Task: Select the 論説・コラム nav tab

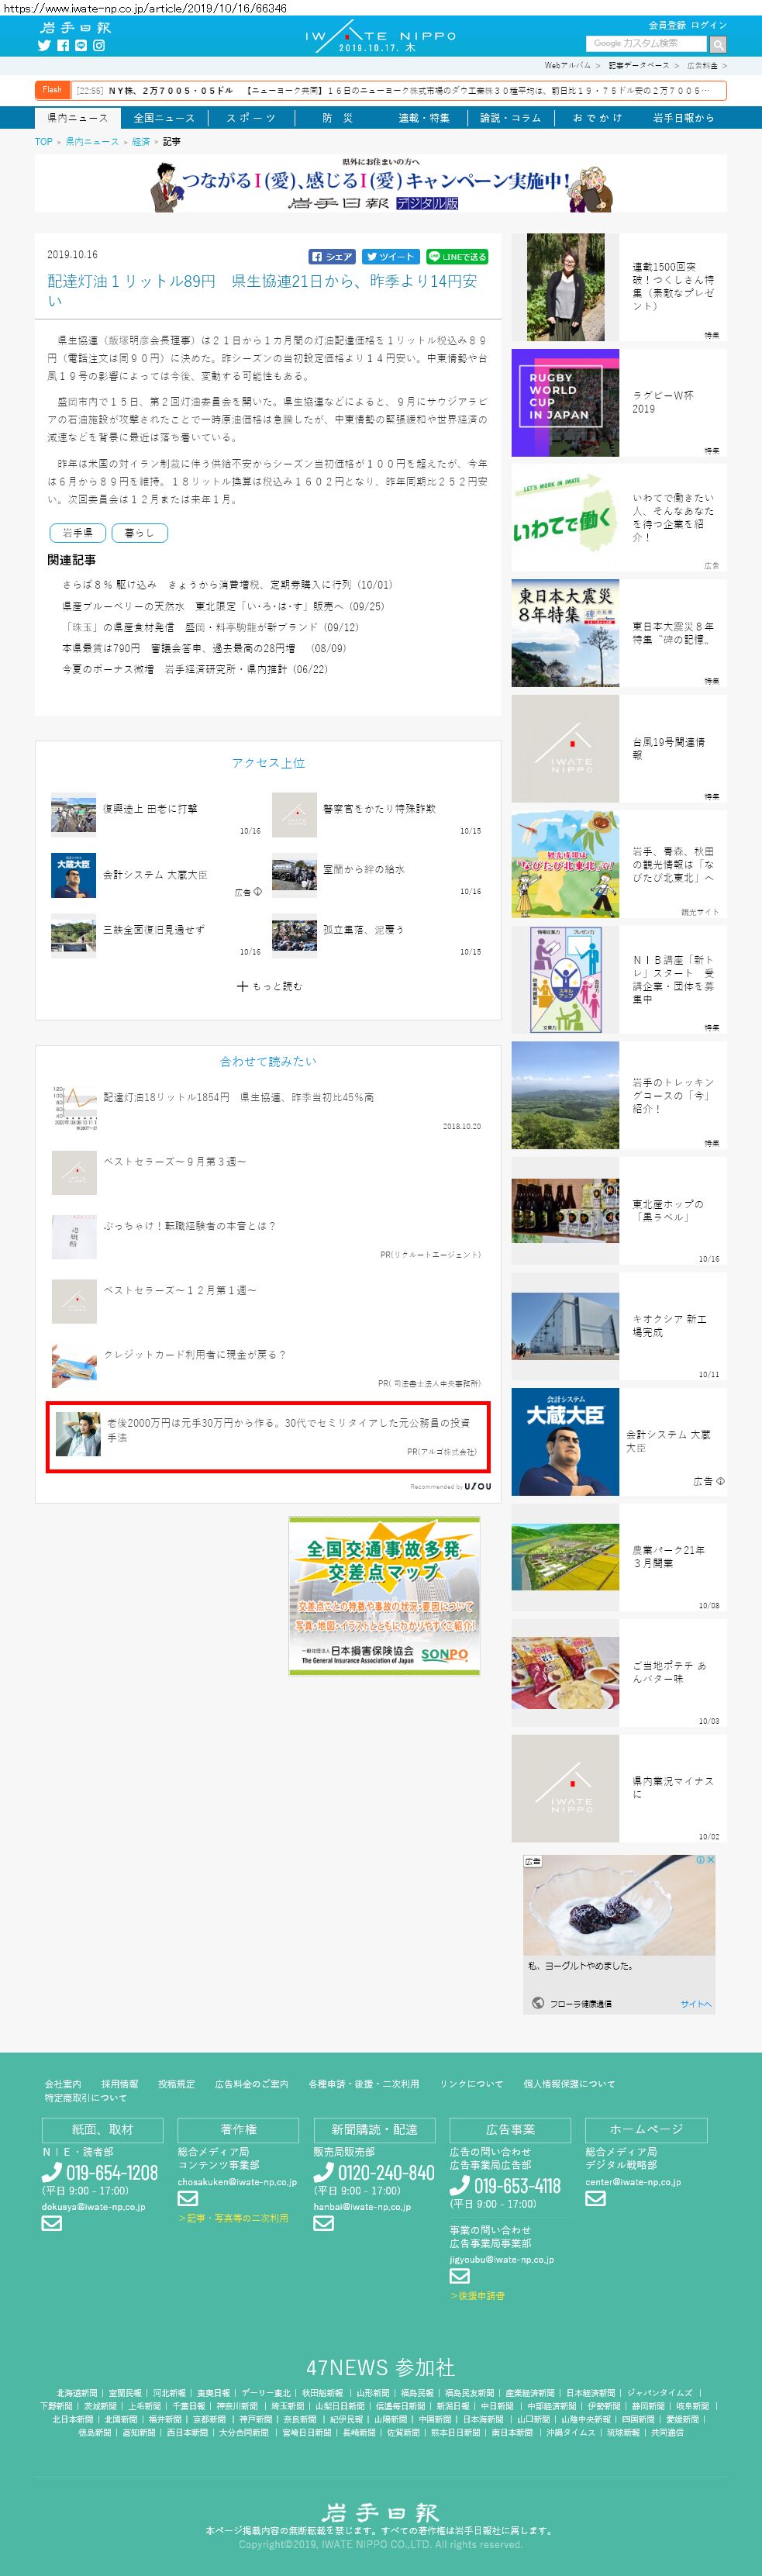Action: click(x=510, y=118)
